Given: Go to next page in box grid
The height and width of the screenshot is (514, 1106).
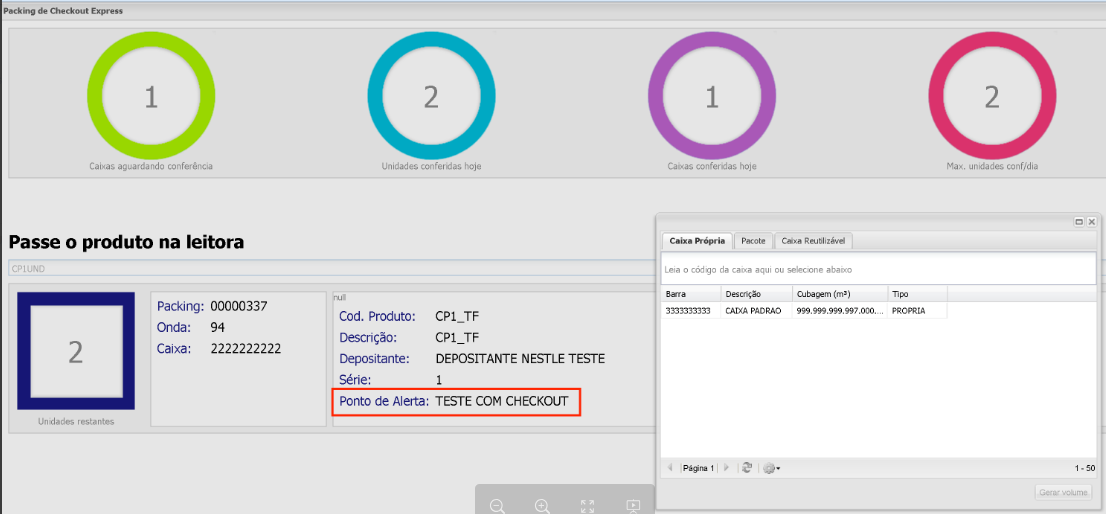Looking at the screenshot, I should (727, 467).
